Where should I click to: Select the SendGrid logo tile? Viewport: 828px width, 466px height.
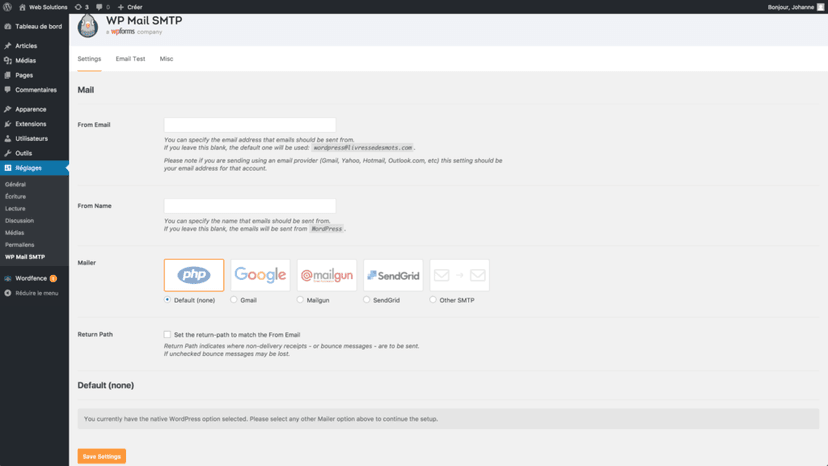[x=393, y=275]
